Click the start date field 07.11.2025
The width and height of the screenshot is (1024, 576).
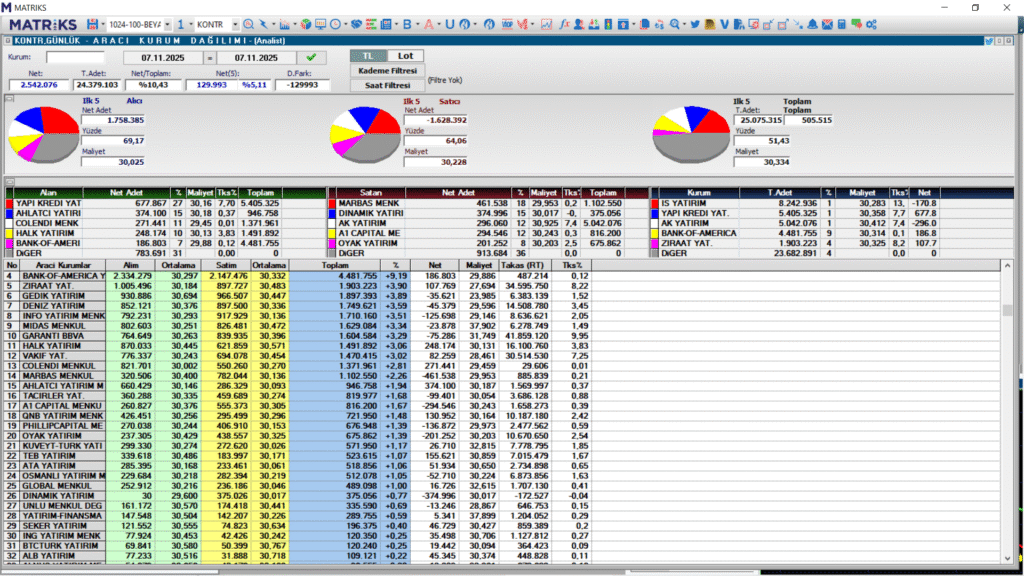click(163, 57)
